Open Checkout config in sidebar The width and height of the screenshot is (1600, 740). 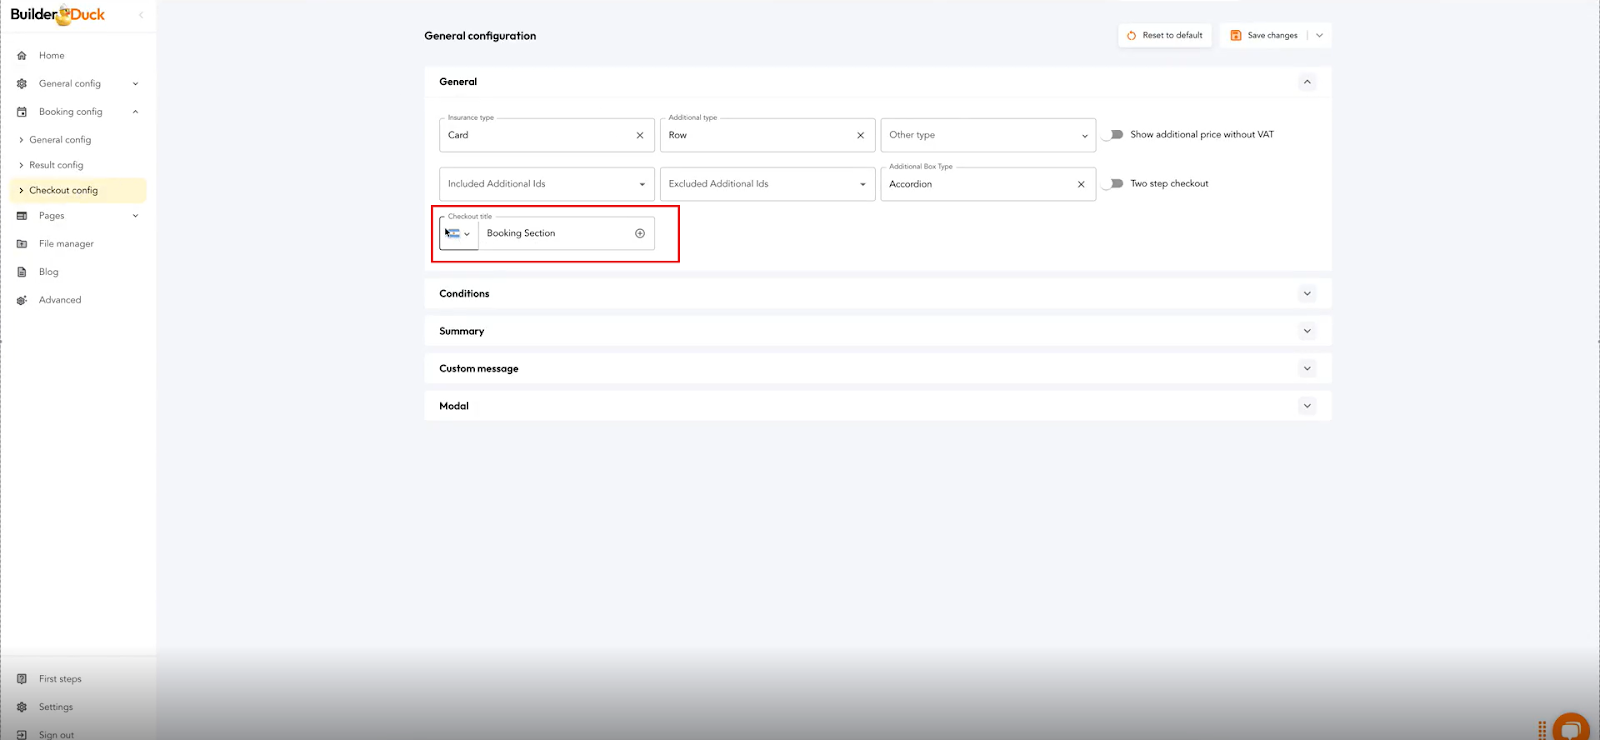pos(64,190)
